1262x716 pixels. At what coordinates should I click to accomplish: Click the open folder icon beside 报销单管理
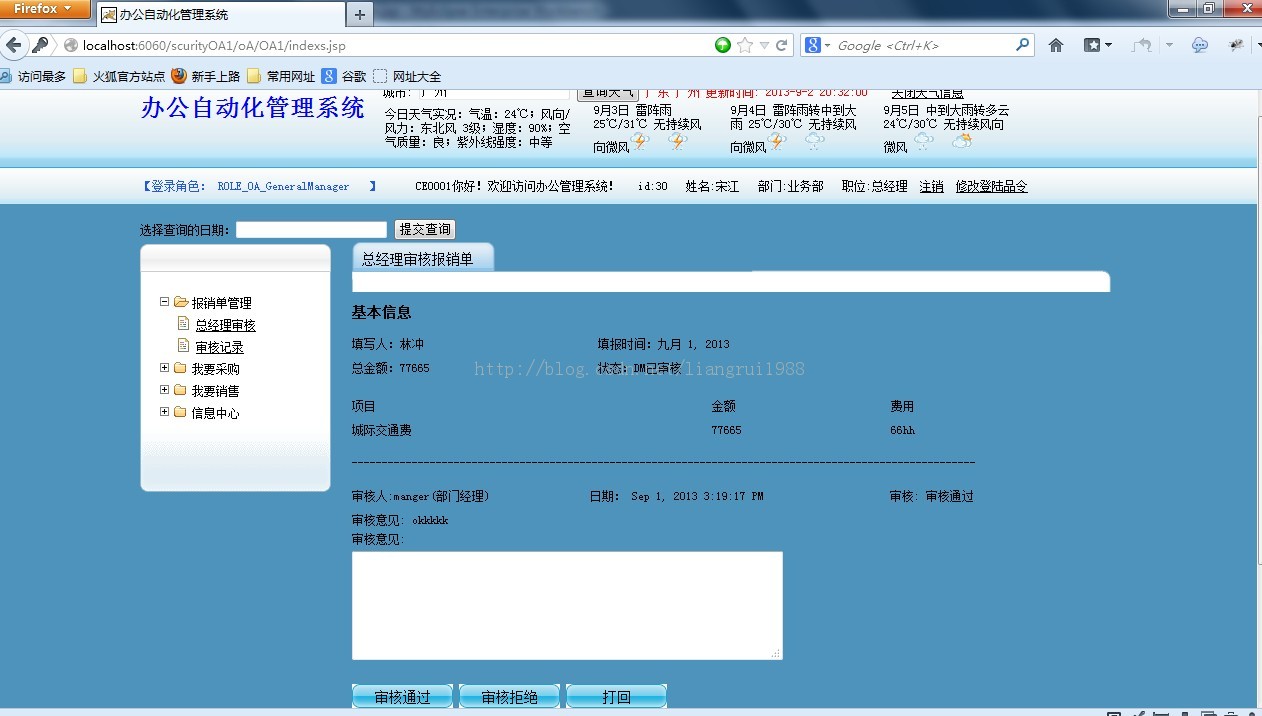pos(181,302)
